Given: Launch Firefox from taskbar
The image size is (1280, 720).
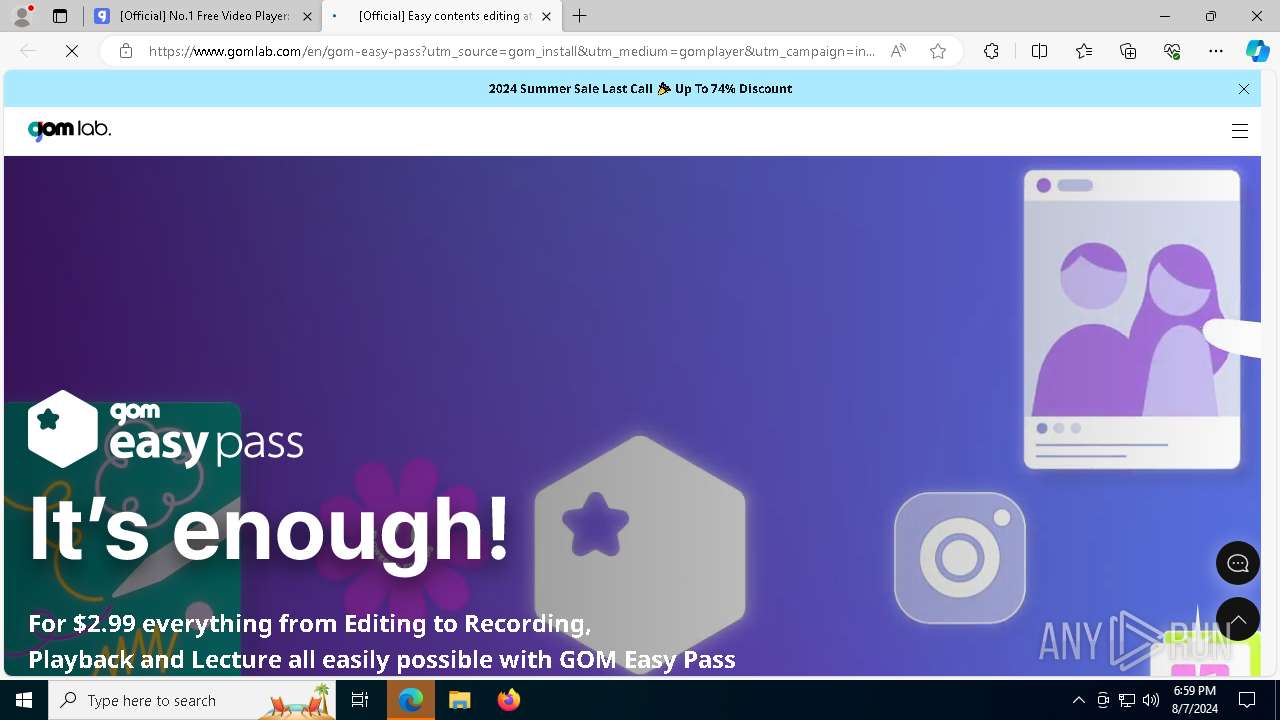Looking at the screenshot, I should click(x=509, y=700).
